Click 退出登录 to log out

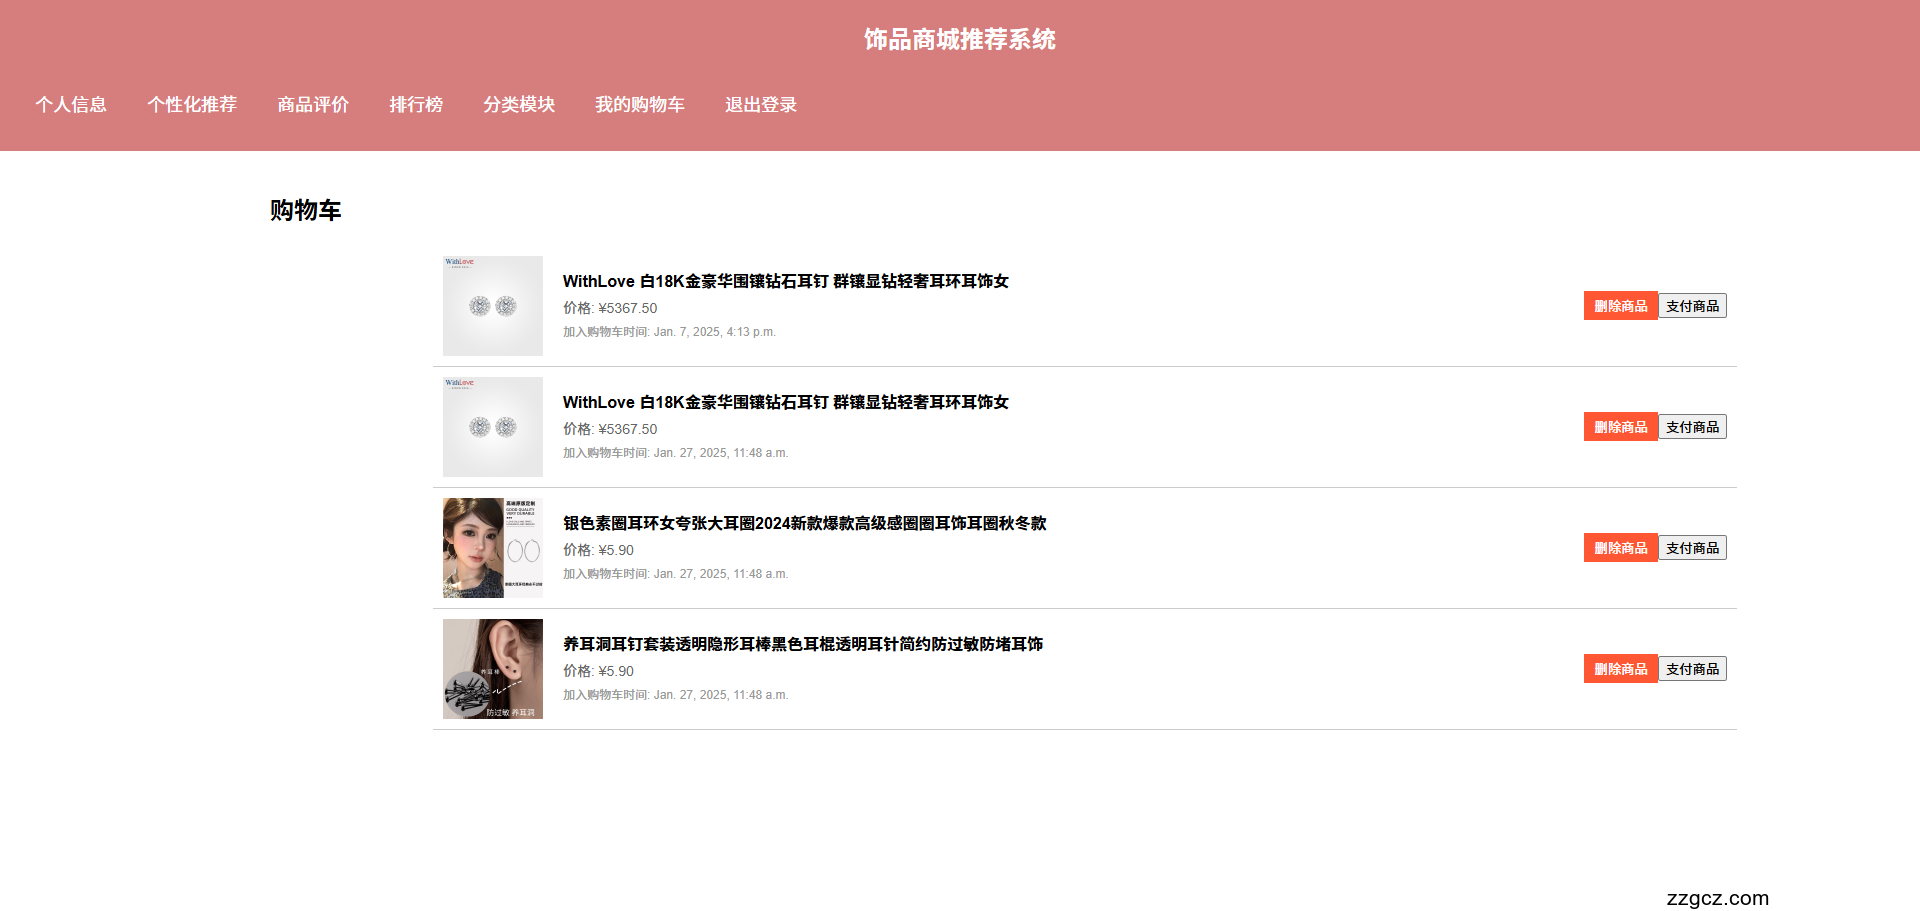761,104
